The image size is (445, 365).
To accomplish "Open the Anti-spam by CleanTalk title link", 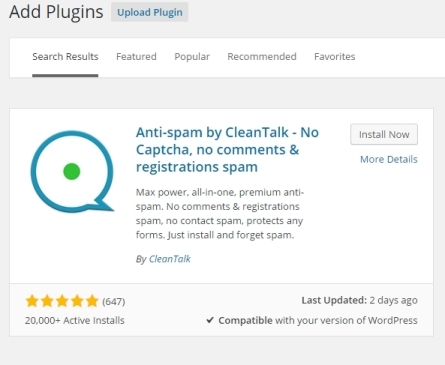I will click(227, 150).
